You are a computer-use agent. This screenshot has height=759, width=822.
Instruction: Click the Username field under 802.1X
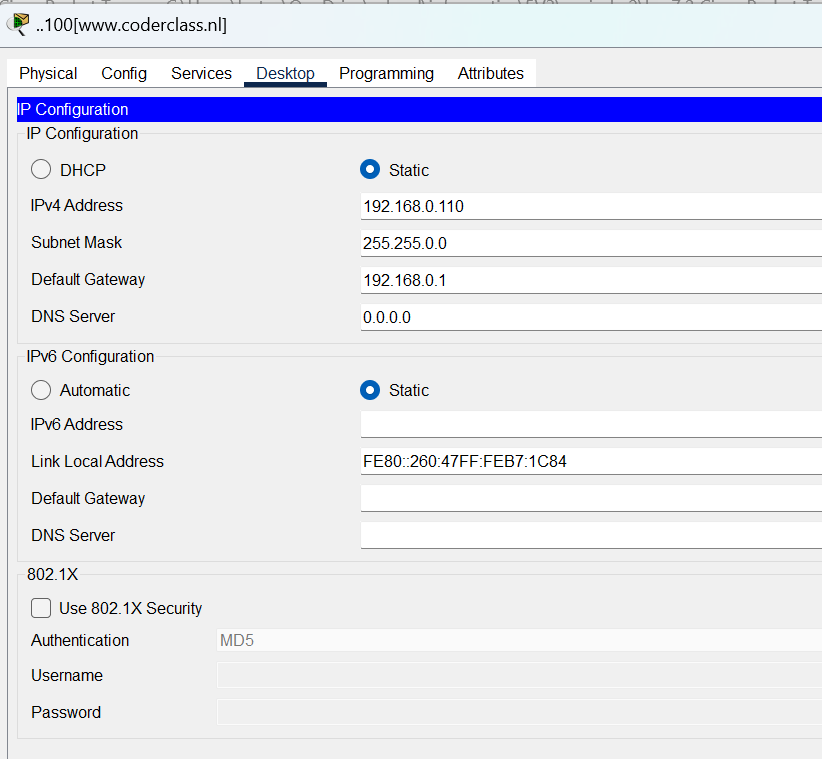pos(518,675)
